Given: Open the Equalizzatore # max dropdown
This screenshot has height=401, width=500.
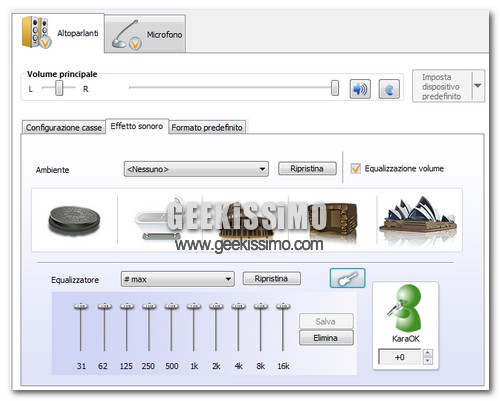Looking at the screenshot, I should click(x=178, y=279).
